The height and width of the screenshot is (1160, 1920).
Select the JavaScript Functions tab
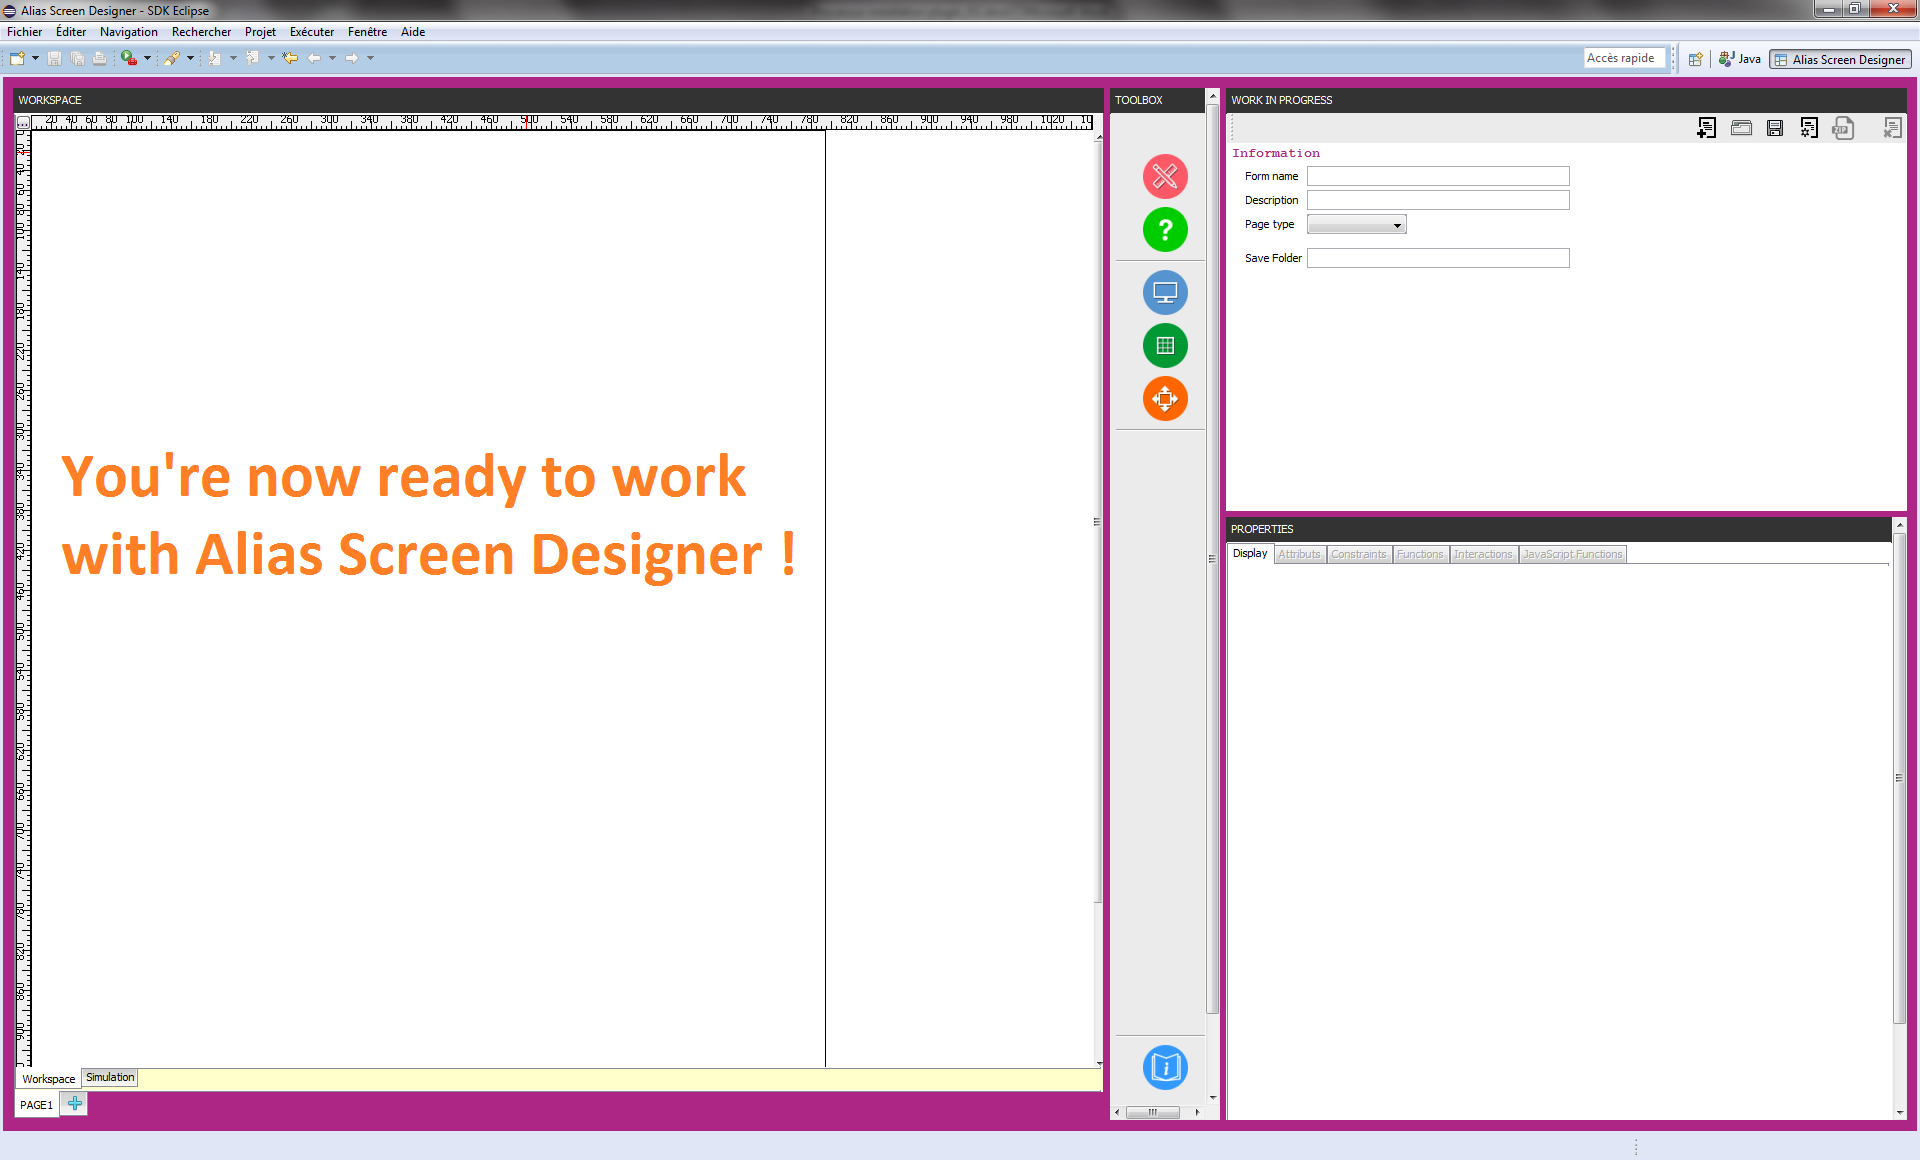[x=1573, y=554]
